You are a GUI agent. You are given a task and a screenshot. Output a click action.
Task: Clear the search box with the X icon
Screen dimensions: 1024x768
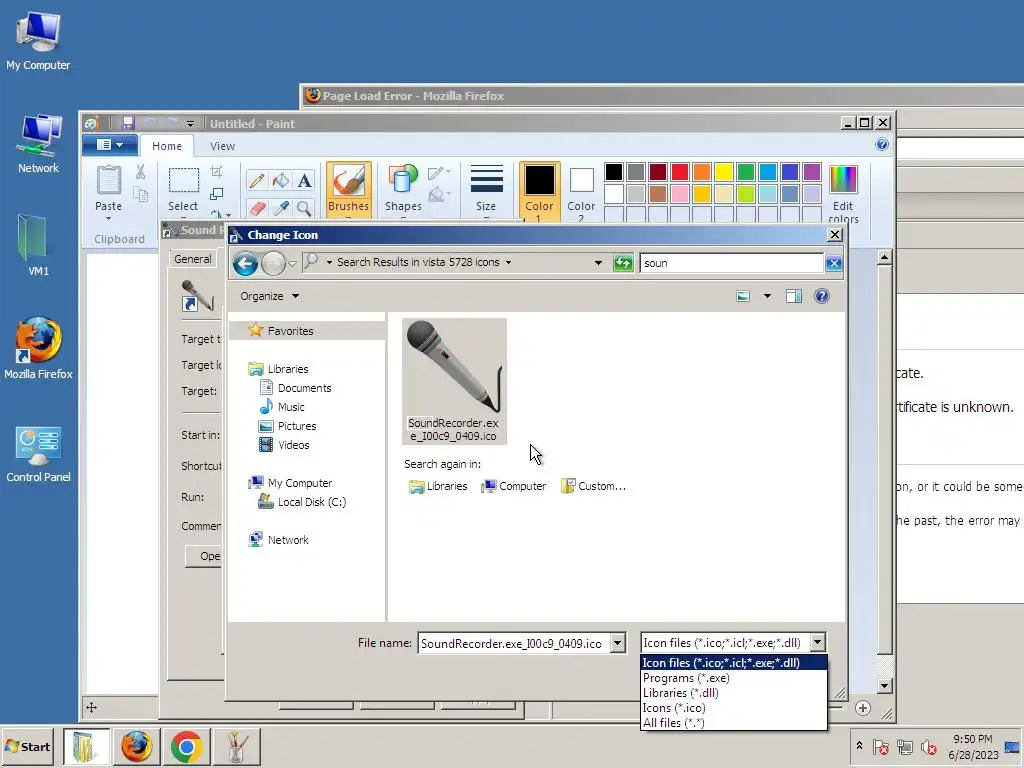[x=833, y=263]
